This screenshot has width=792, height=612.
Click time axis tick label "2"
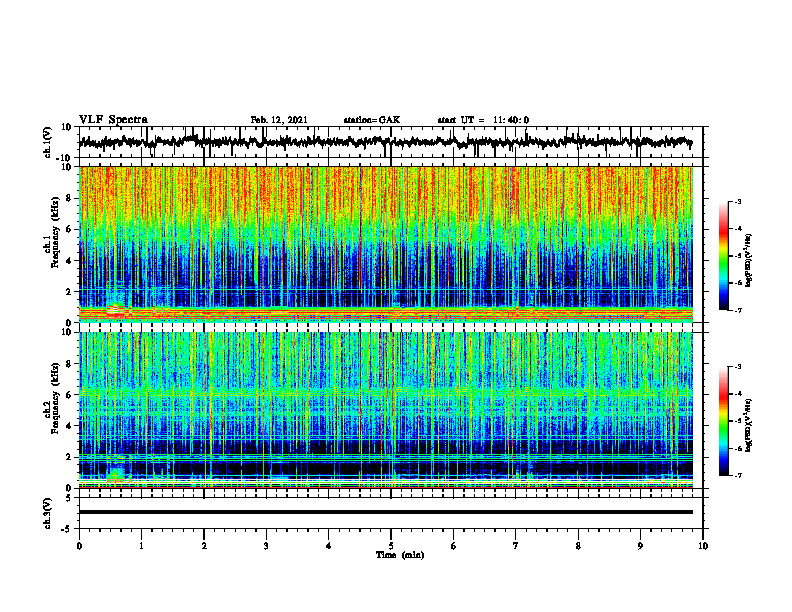point(204,546)
